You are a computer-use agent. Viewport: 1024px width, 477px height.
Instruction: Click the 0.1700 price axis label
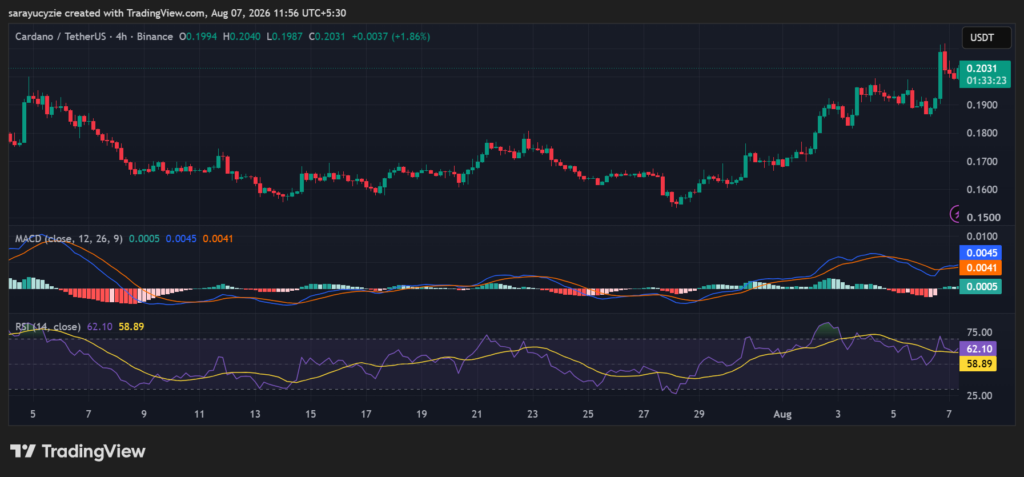pyautogui.click(x=981, y=161)
